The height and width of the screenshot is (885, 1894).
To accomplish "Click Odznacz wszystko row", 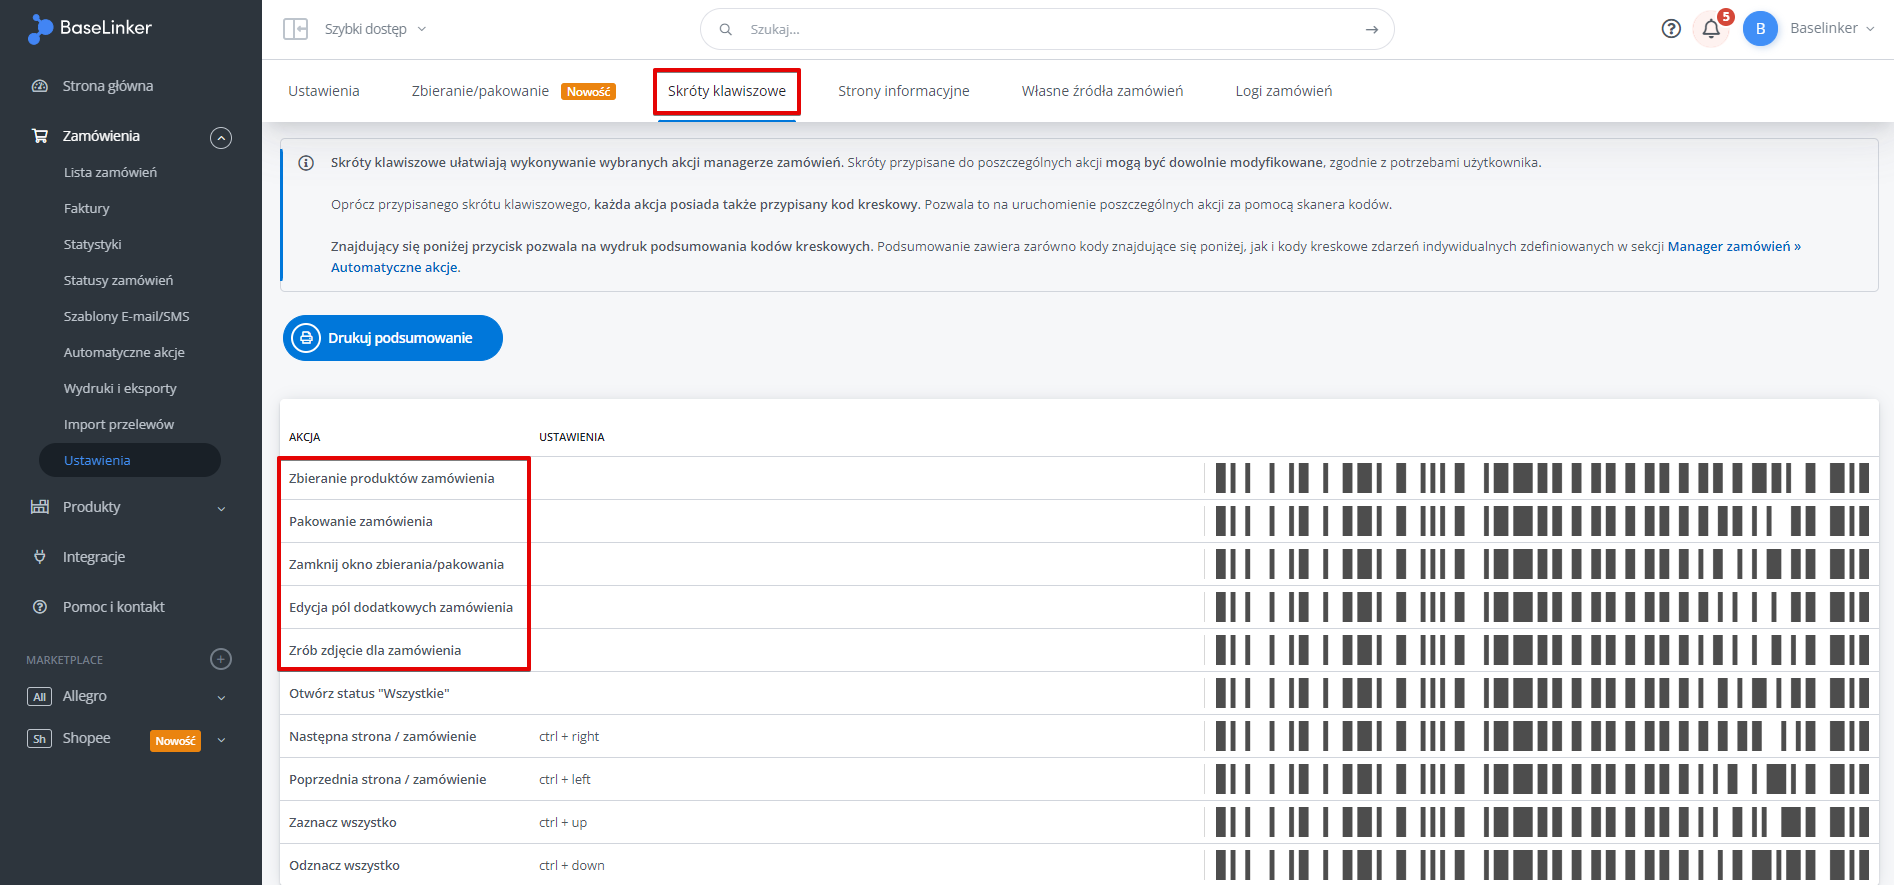I will 1079,865.
